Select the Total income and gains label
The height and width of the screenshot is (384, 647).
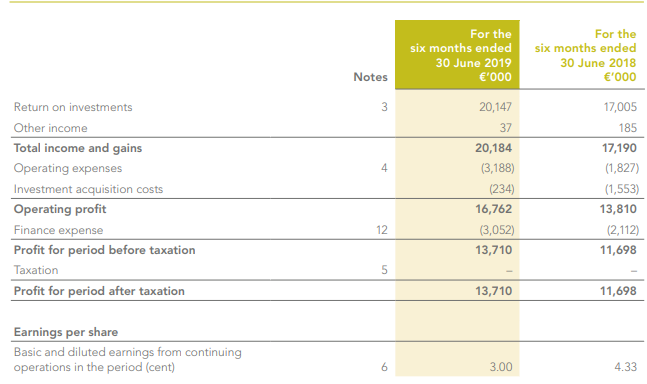click(x=78, y=148)
